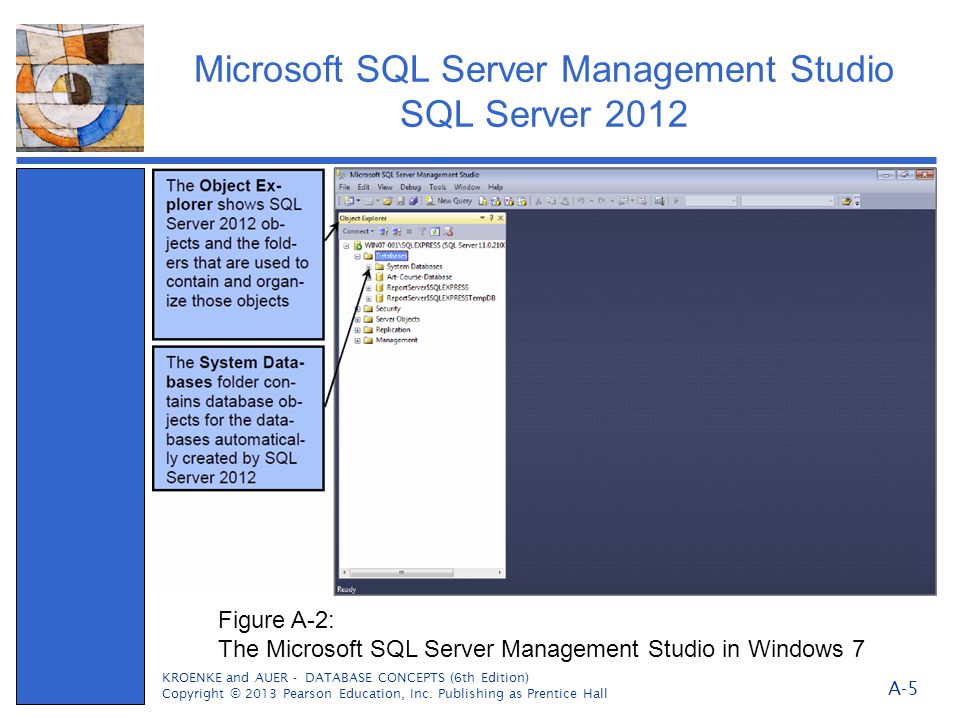Click the Analysis Services DMX Query icon
The width and height of the screenshot is (960, 720).
509,201
